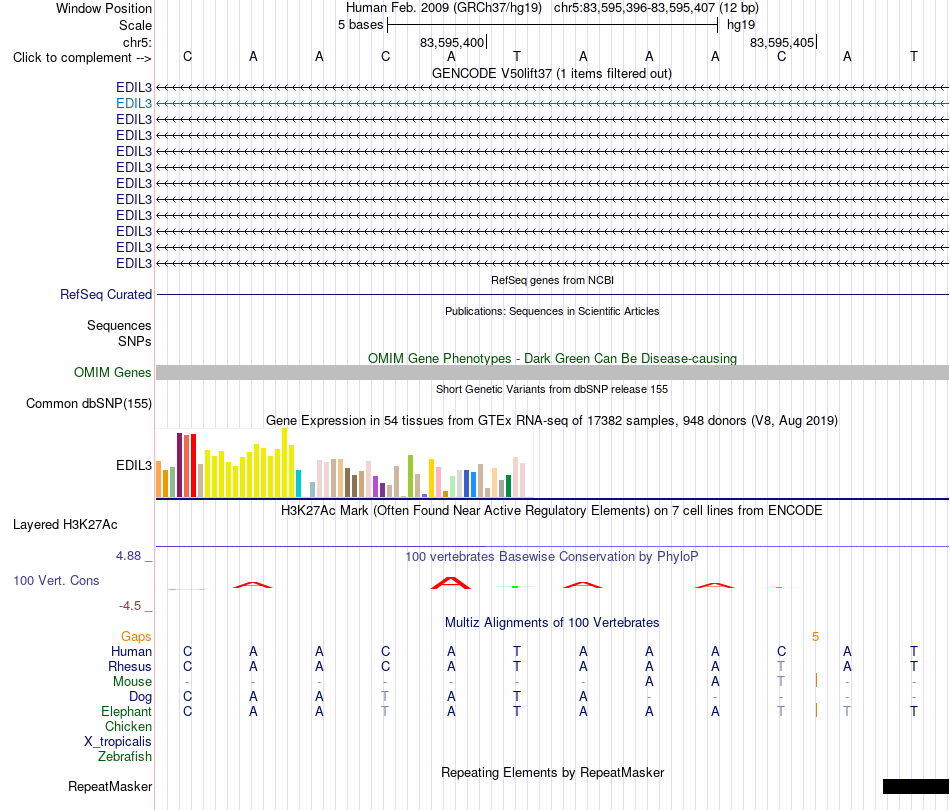Click the EDIL3 label beside GTEx chart
Screen dimensions: 950x810
point(134,466)
